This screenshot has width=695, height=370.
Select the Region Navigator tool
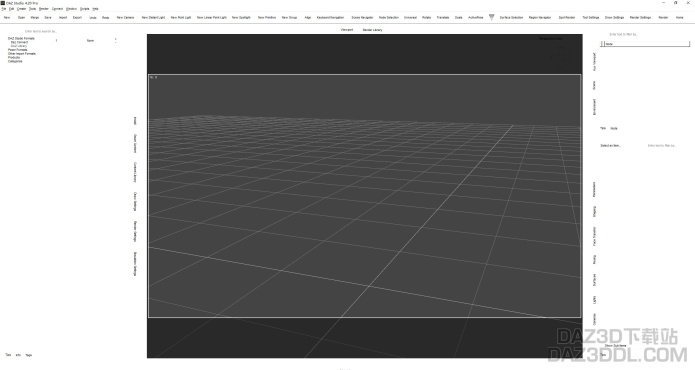540,18
